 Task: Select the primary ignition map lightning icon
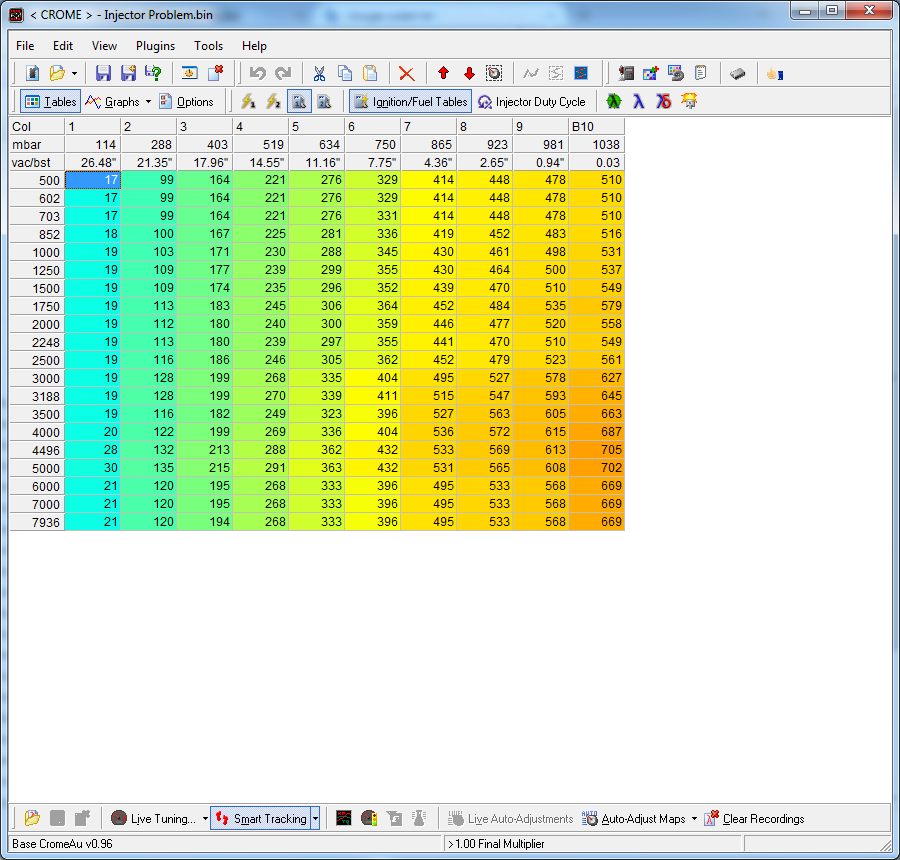point(248,101)
